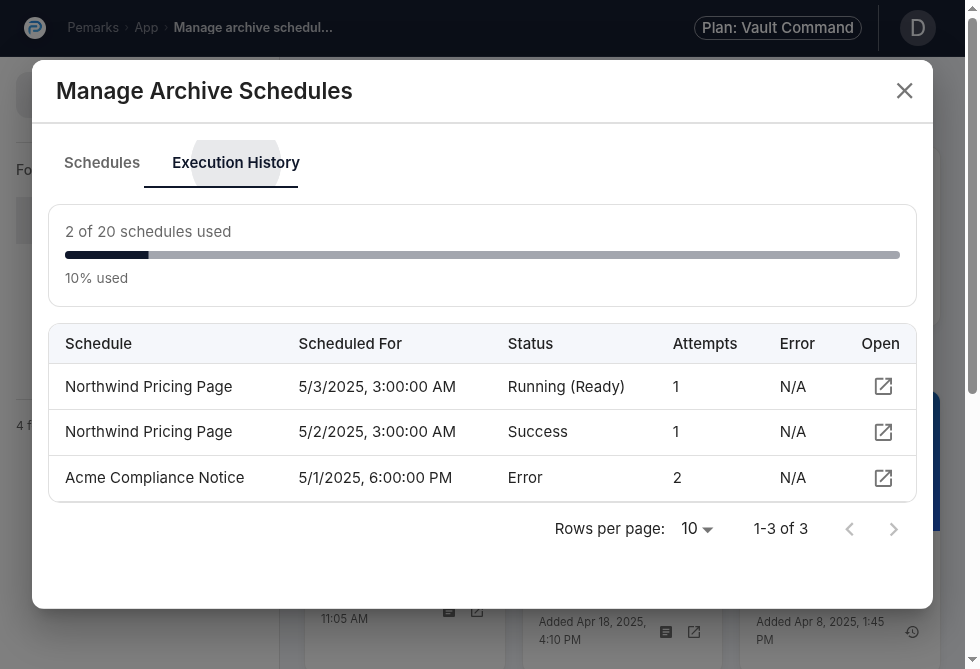Click the Open column header

click(x=881, y=344)
